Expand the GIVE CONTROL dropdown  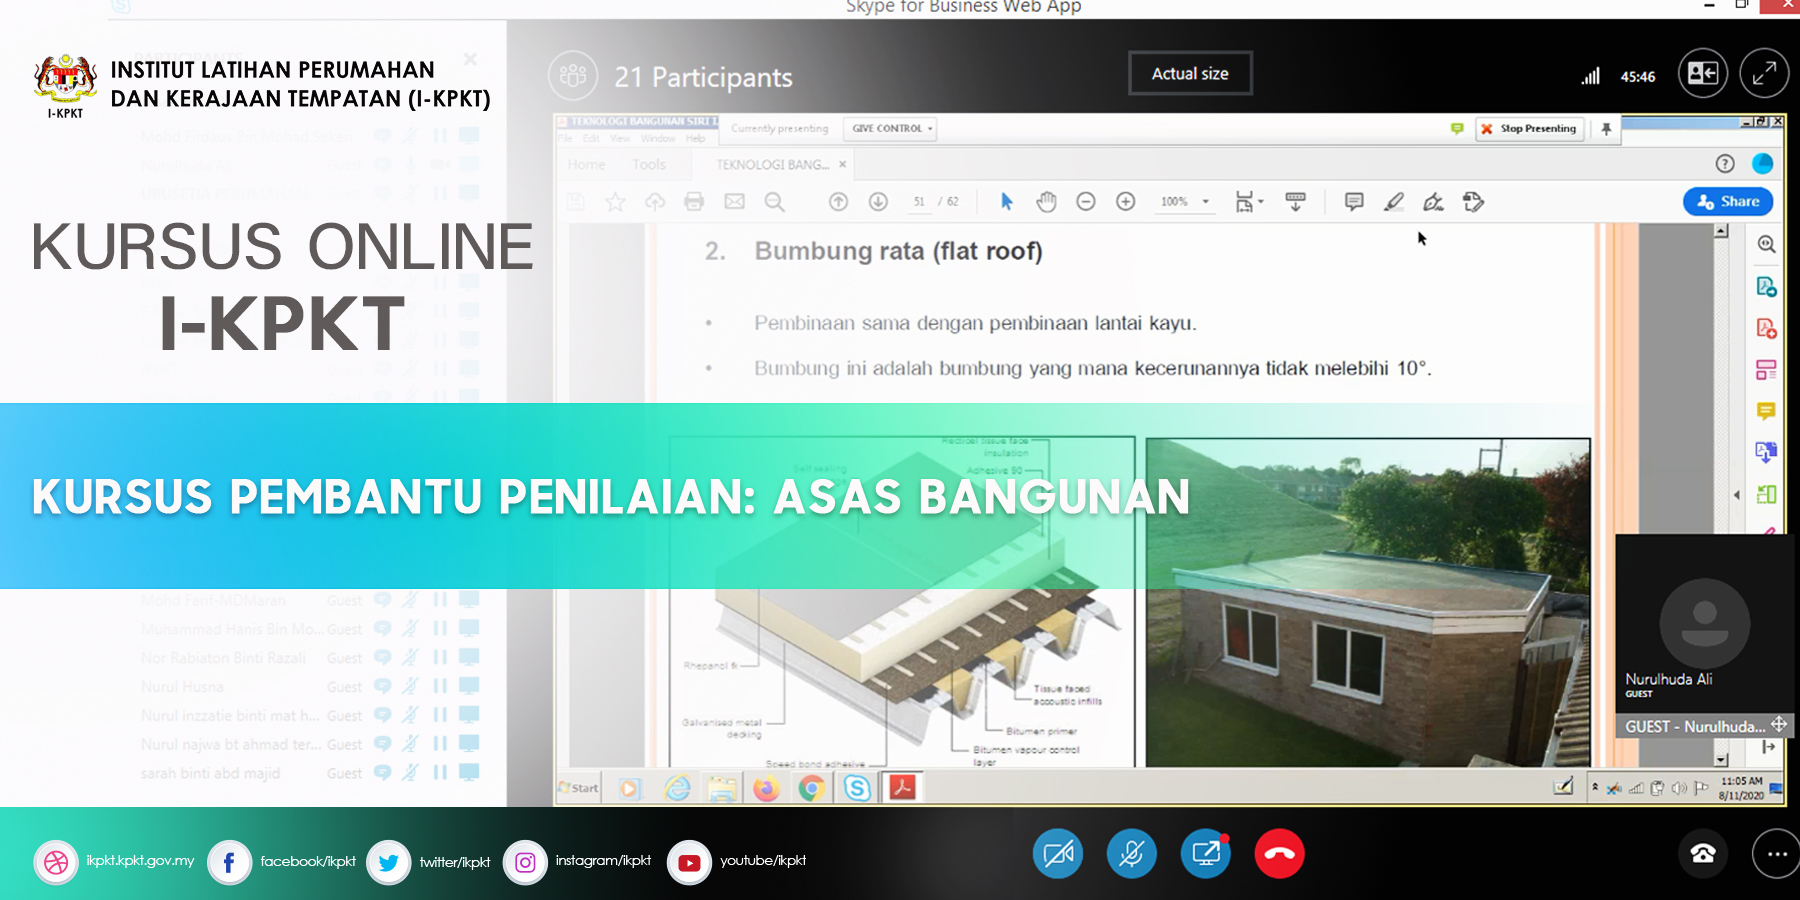pyautogui.click(x=892, y=128)
